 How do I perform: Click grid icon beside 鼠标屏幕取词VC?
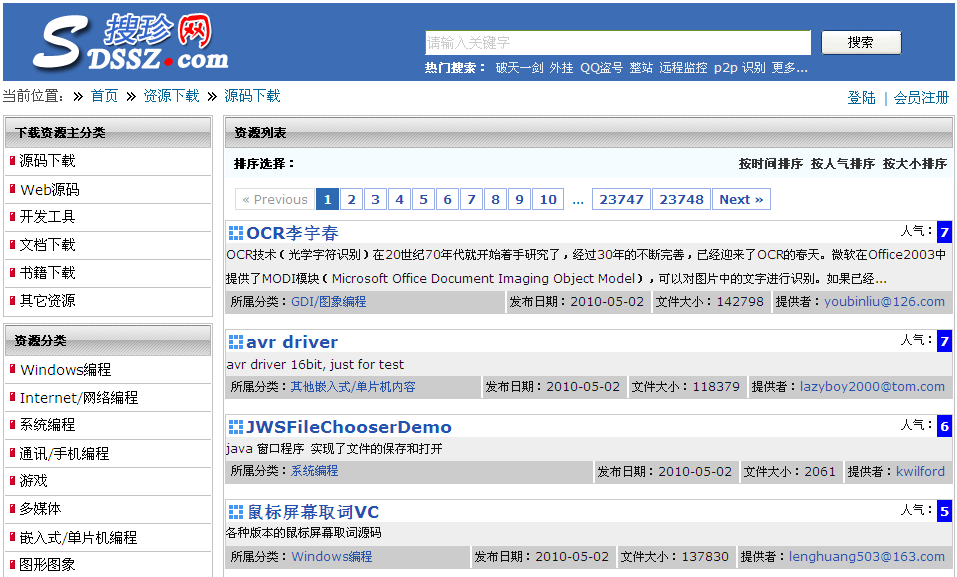coord(236,512)
